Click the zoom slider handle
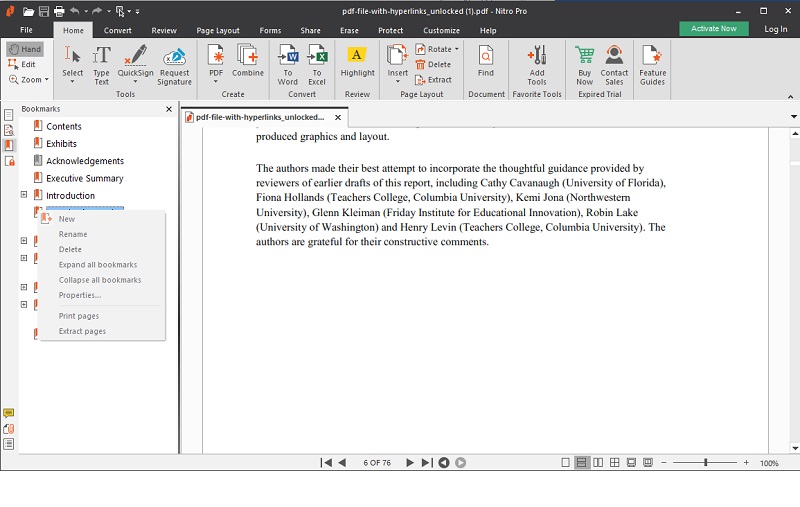The height and width of the screenshot is (507, 800). 706,463
